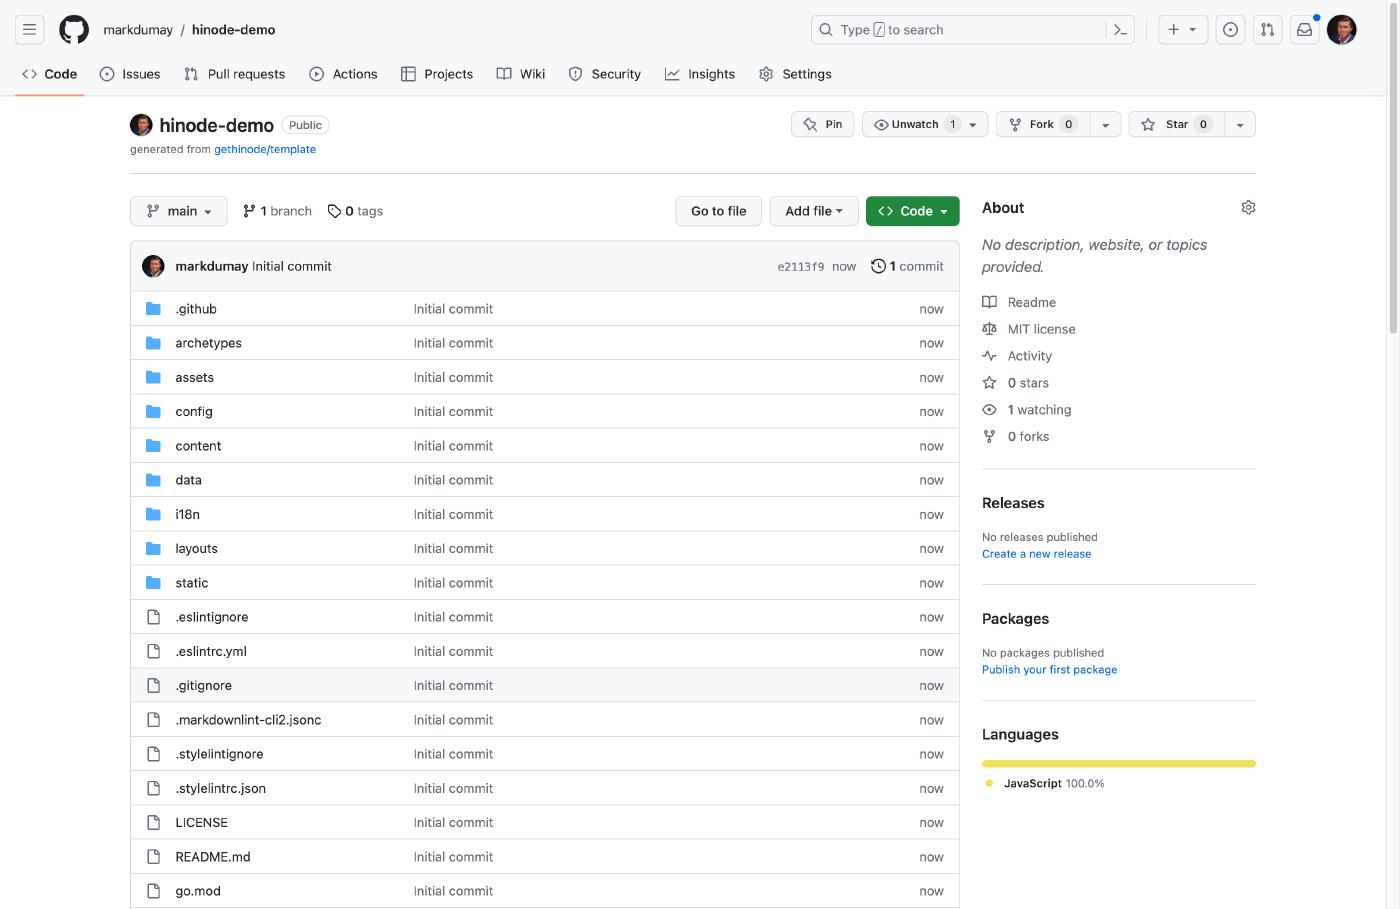Screen dimensions: 1400x909
Task: Click the Type / to search field
Action: pyautogui.click(x=960, y=30)
